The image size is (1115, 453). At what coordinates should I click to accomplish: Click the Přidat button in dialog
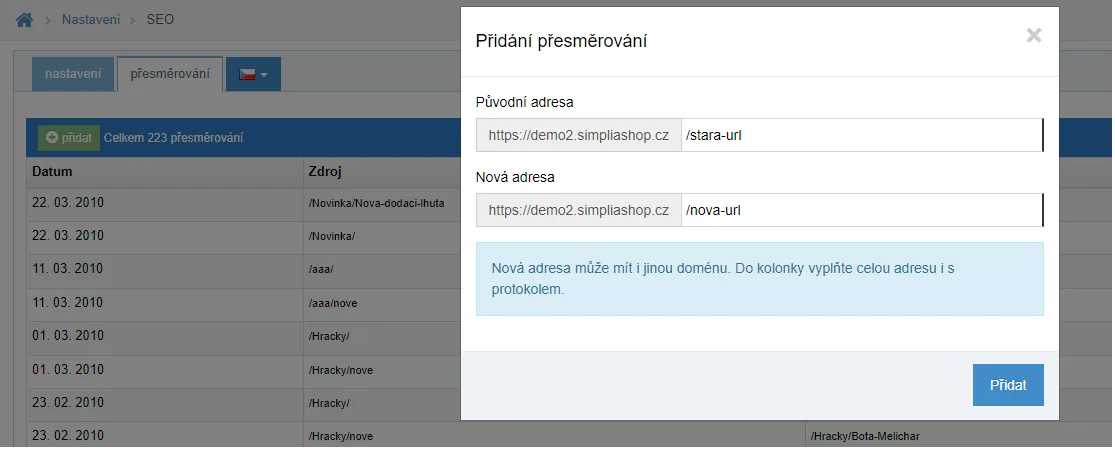click(x=1008, y=385)
